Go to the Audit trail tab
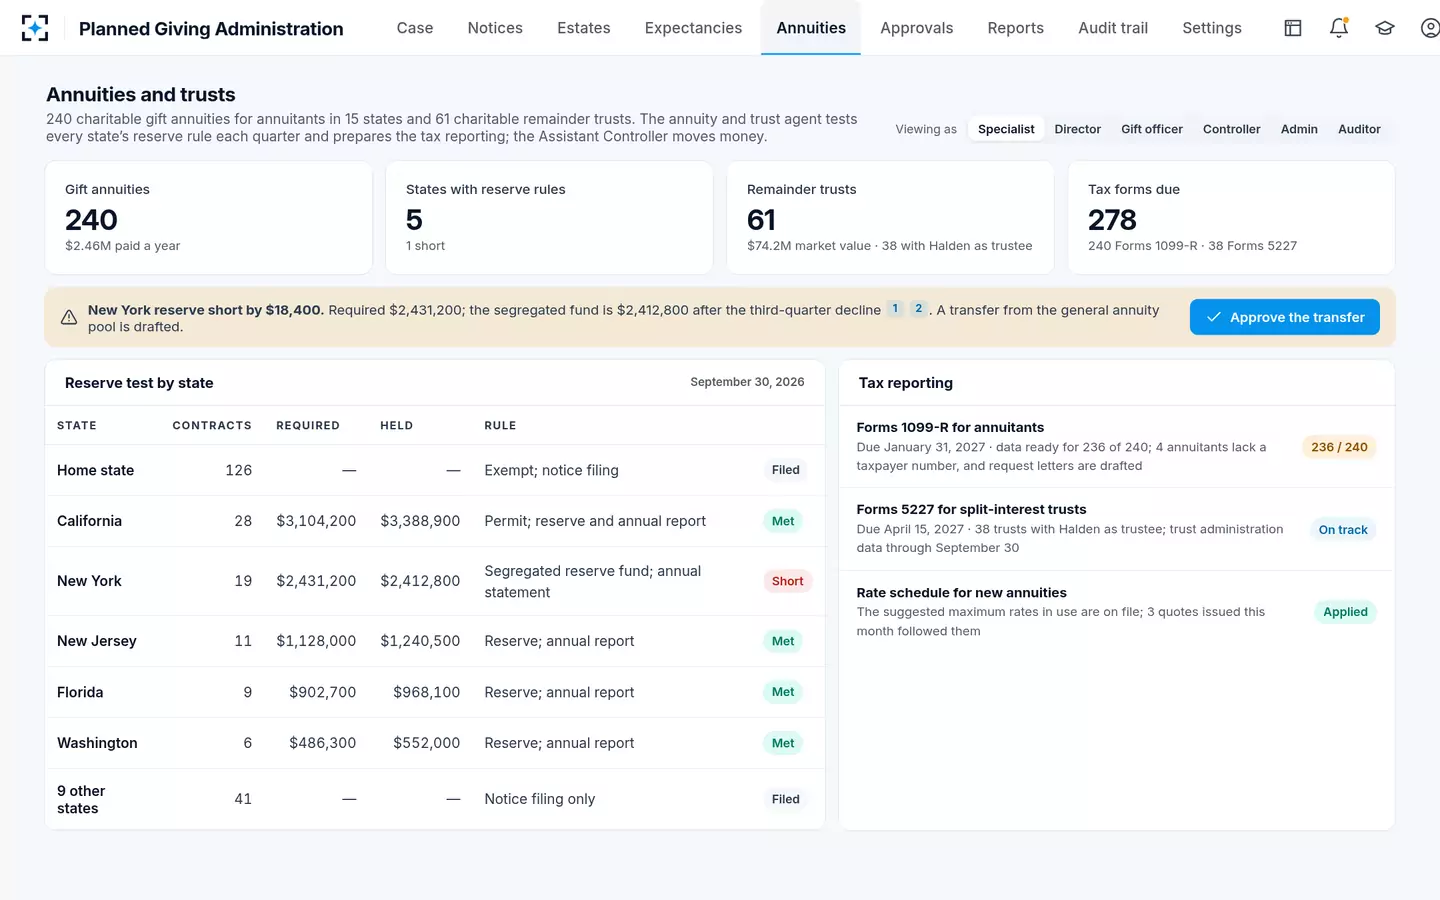Viewport: 1440px width, 900px height. pyautogui.click(x=1113, y=28)
